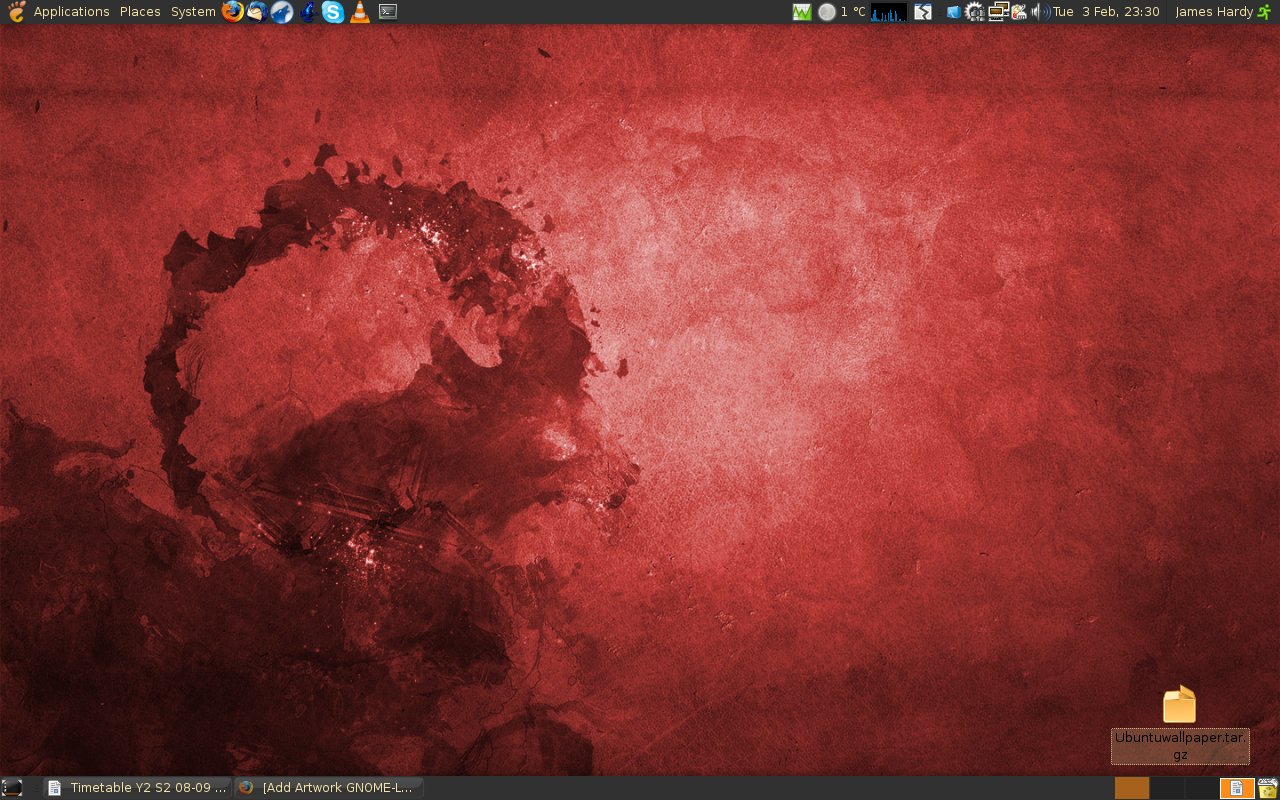Switch to the Timetable Y2 S2 08-09 window

[137, 788]
